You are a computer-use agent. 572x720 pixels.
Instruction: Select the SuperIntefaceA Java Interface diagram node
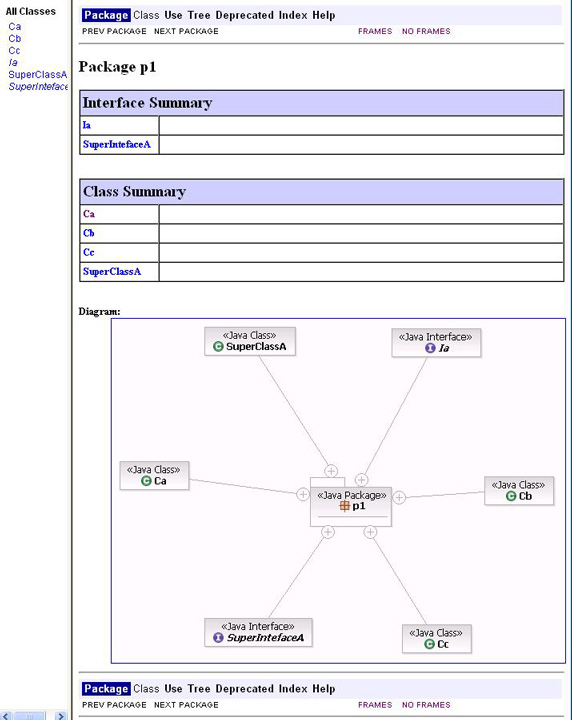point(258,632)
